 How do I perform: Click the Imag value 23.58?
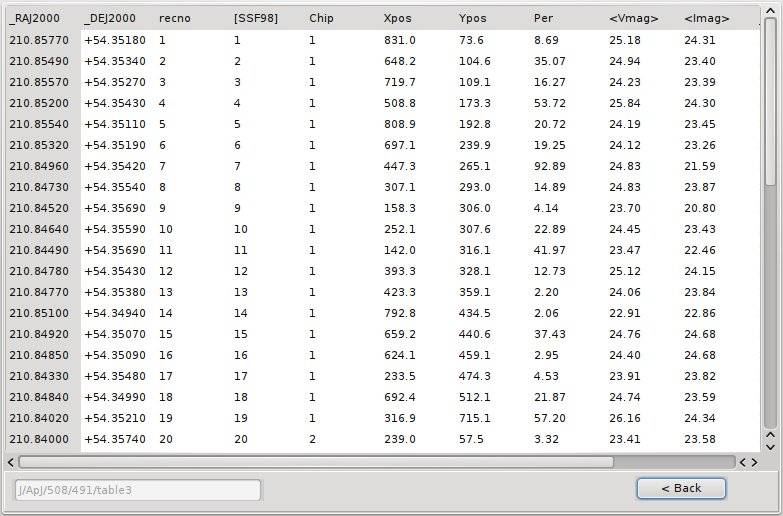point(700,439)
